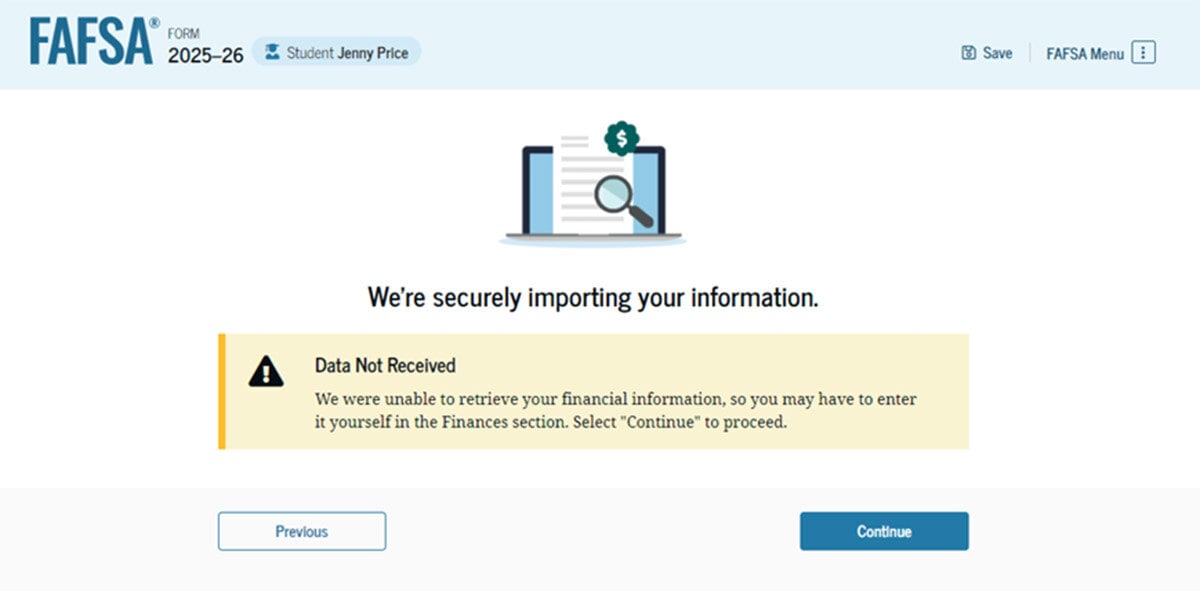Click the Student Jenny Price badge
The image size is (1200, 591).
point(336,52)
